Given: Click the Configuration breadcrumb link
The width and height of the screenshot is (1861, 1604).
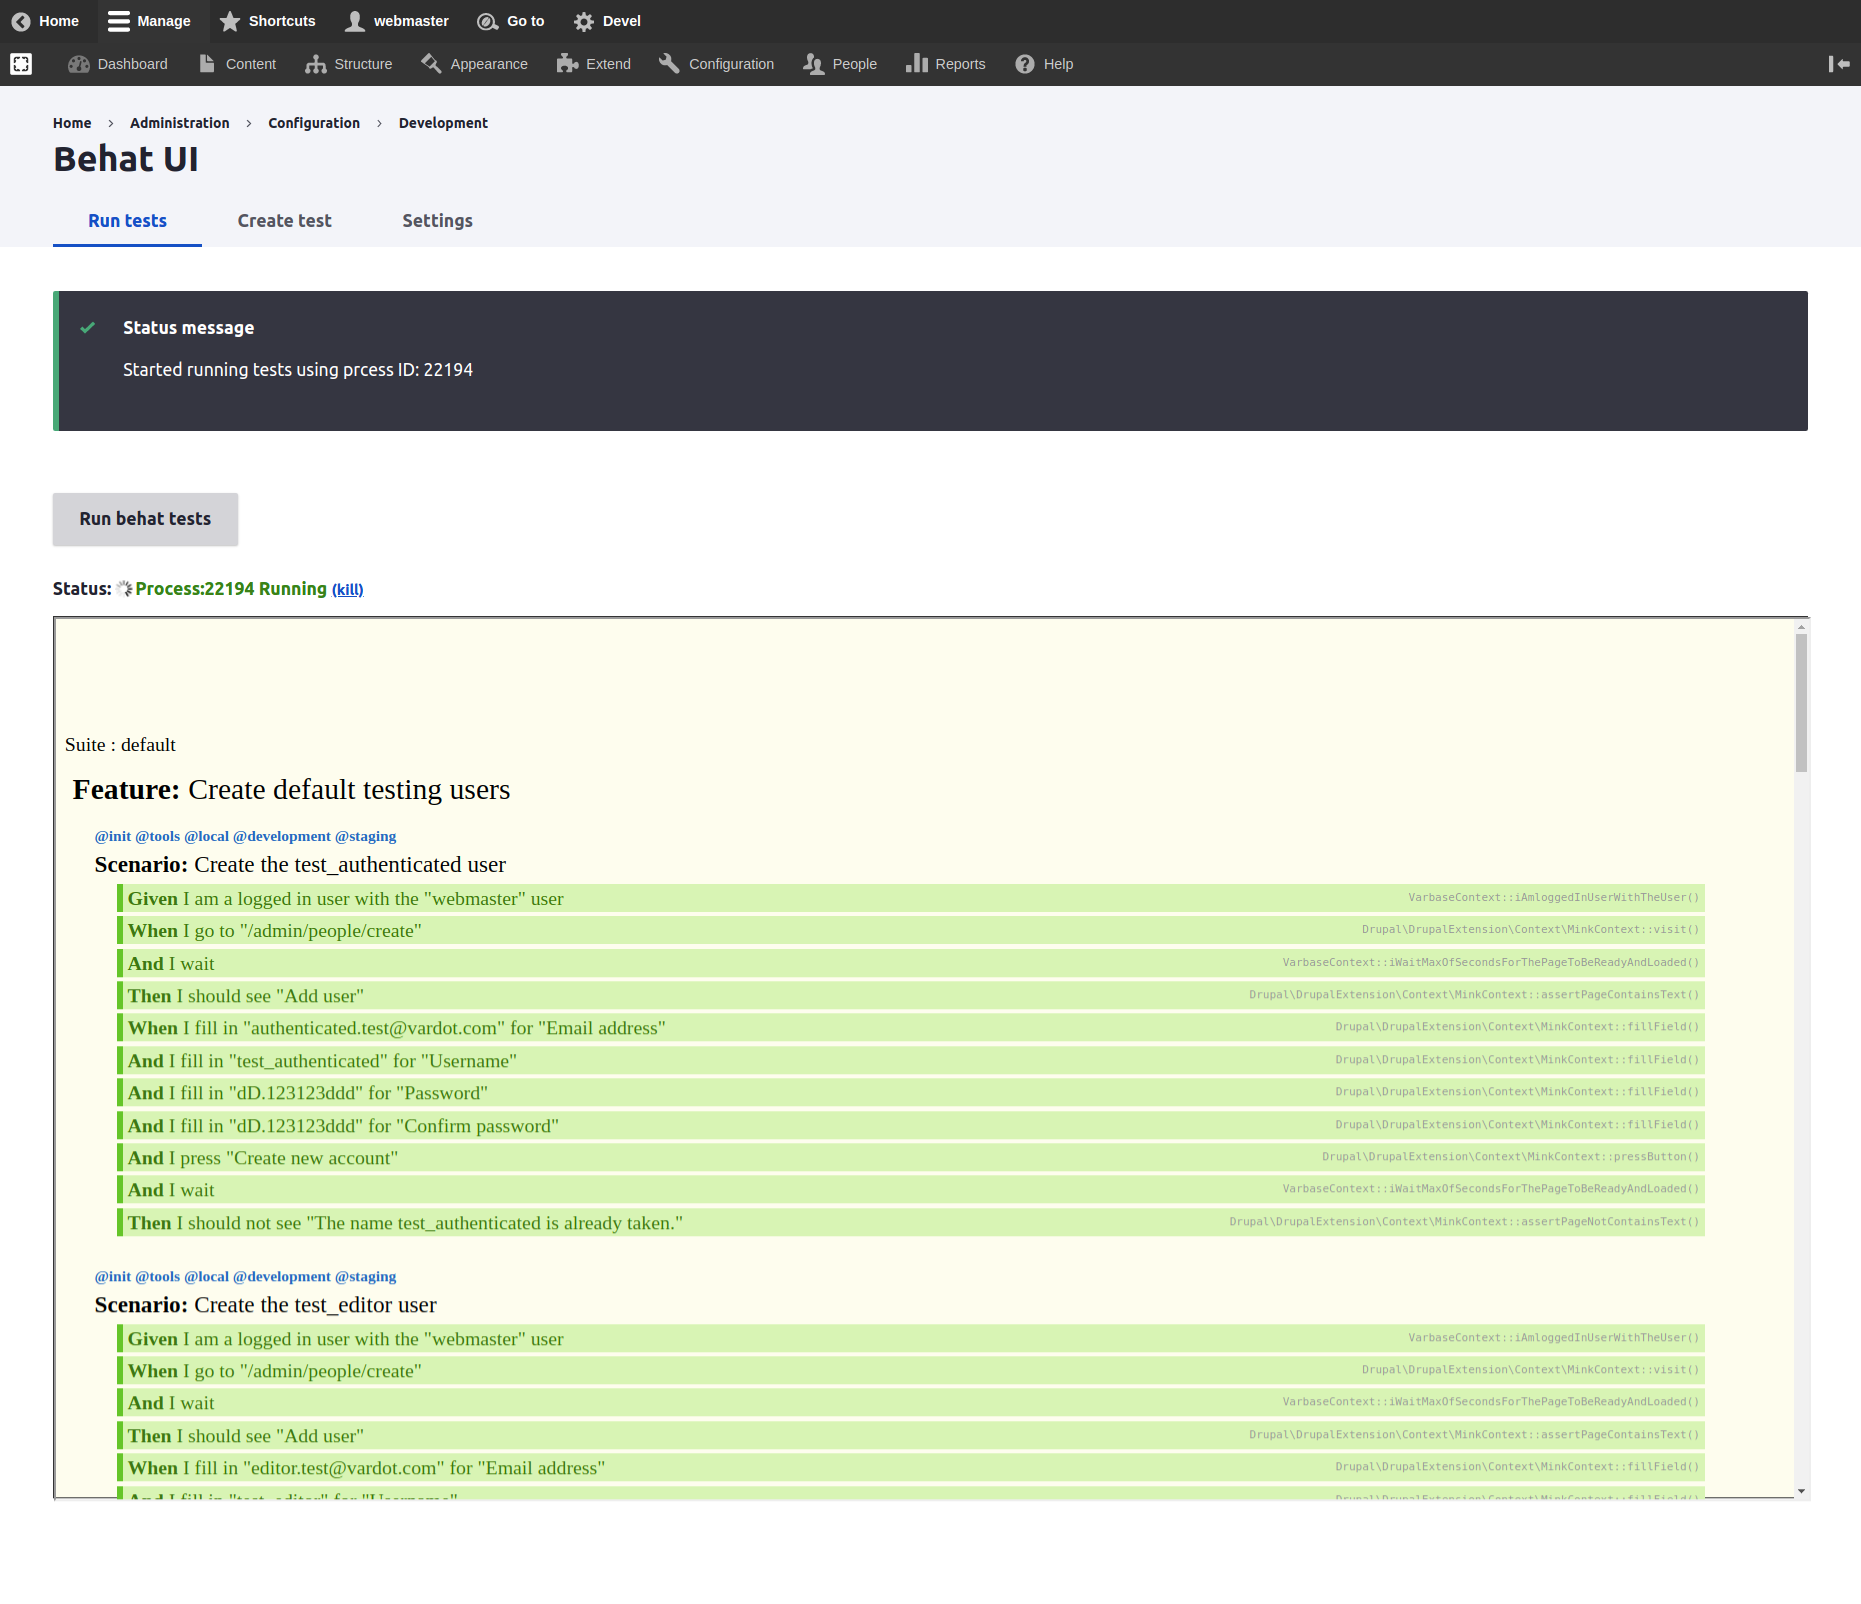Looking at the screenshot, I should (x=313, y=123).
